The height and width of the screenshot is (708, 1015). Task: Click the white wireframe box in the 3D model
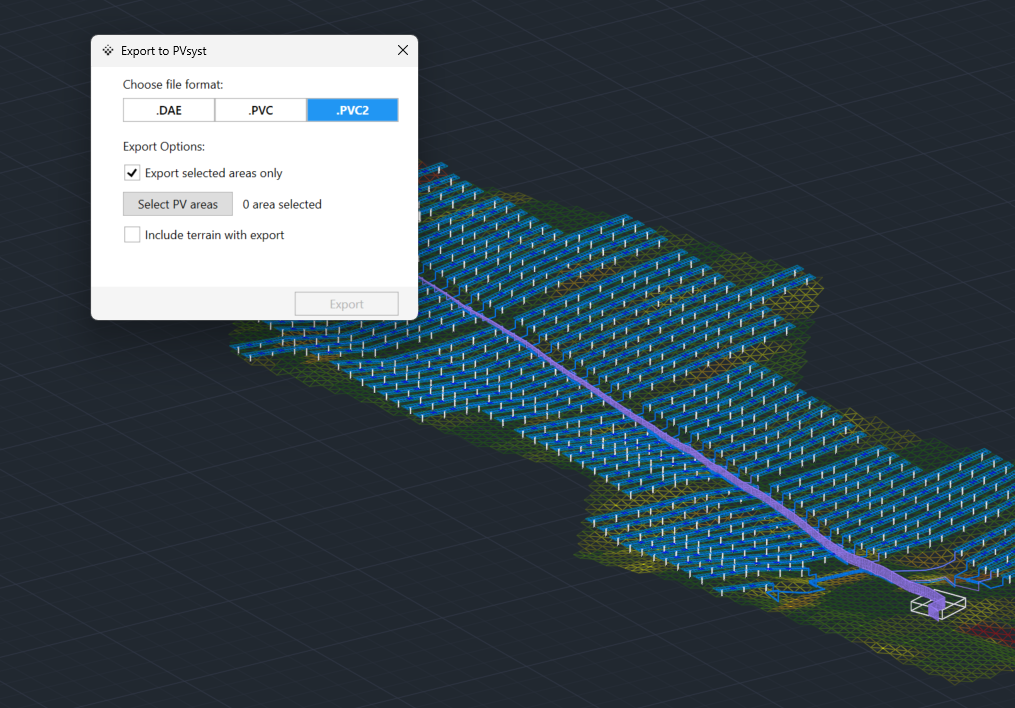tap(938, 604)
